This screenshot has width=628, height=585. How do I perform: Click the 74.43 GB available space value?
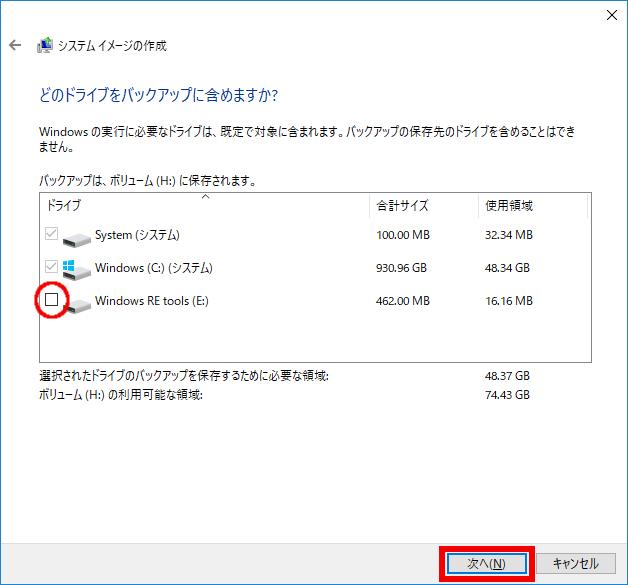click(507, 395)
